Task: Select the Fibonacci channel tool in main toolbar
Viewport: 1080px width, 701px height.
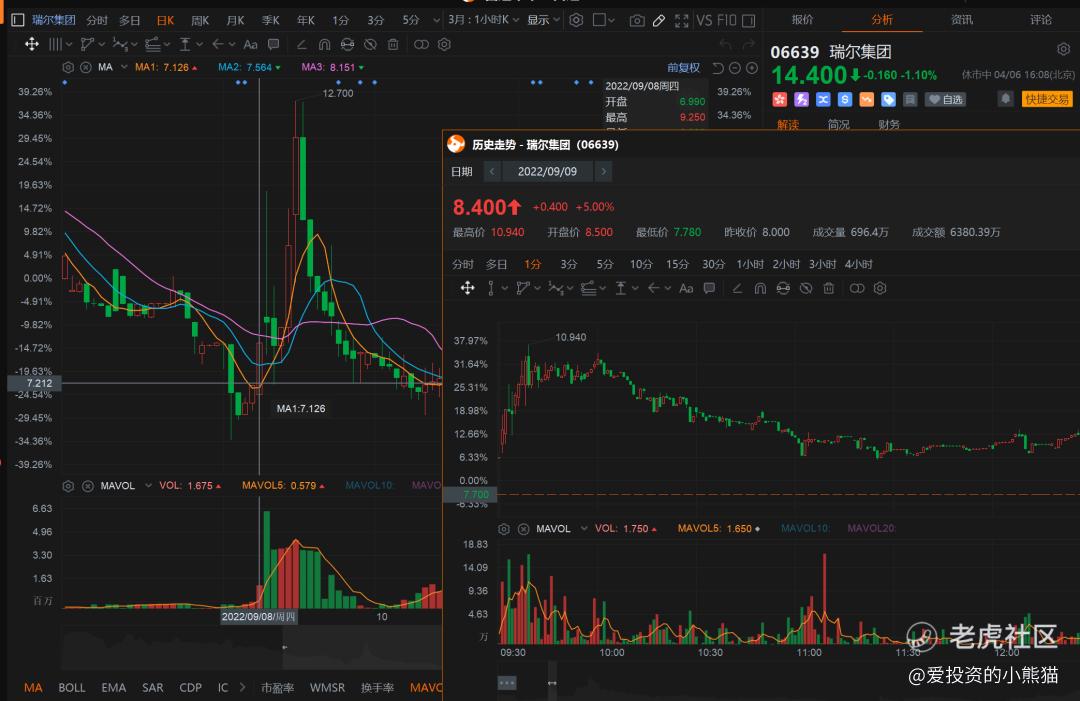Action: [153, 45]
